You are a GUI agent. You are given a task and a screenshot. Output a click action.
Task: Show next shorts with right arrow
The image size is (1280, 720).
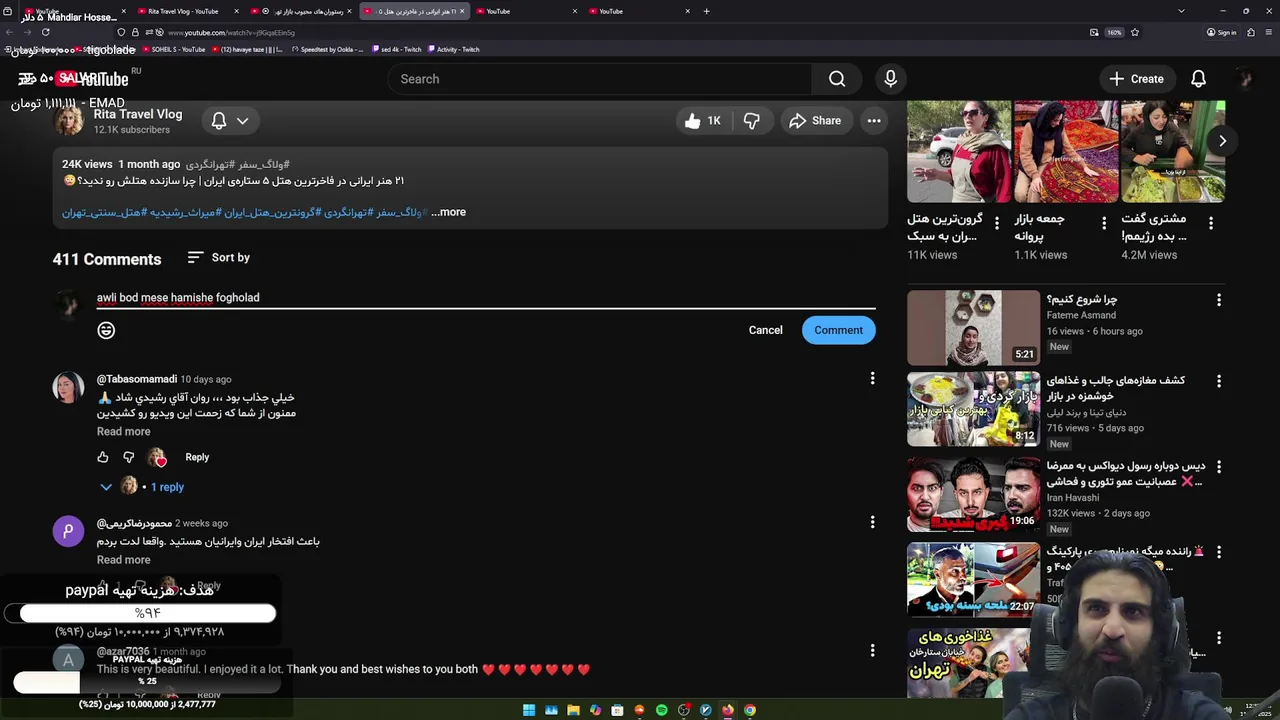point(1222,141)
